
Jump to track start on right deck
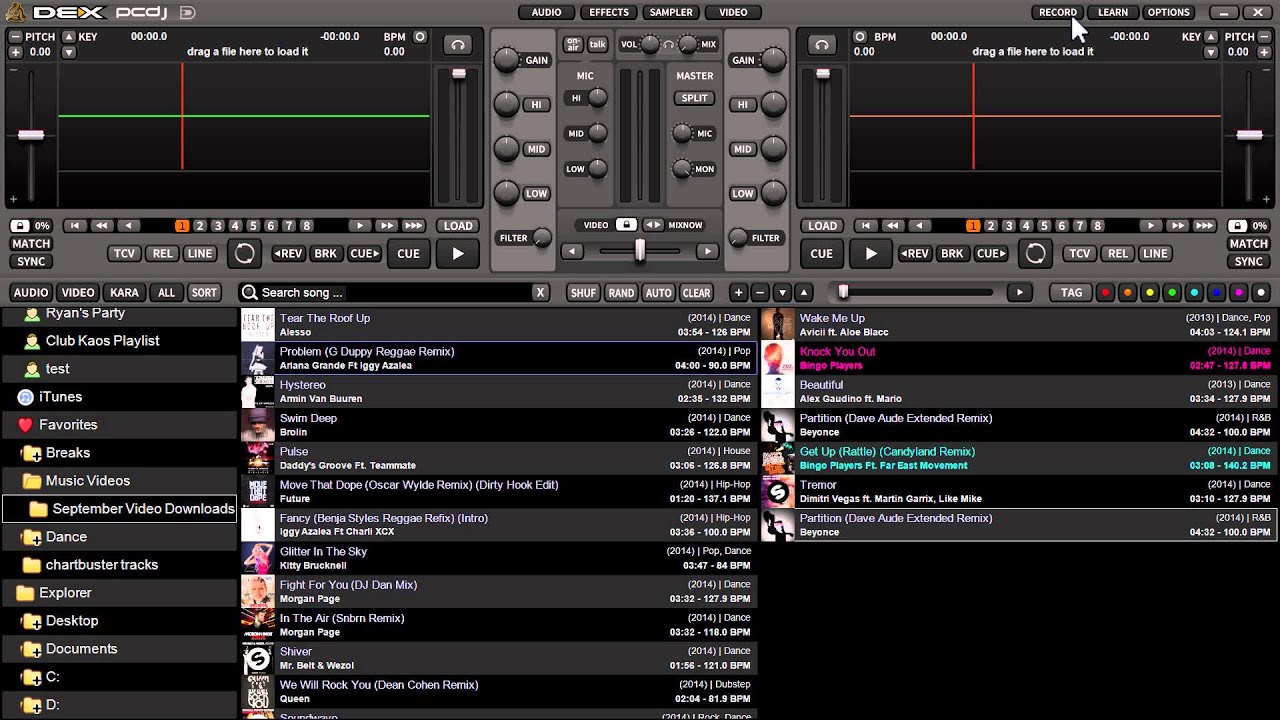tap(866, 226)
